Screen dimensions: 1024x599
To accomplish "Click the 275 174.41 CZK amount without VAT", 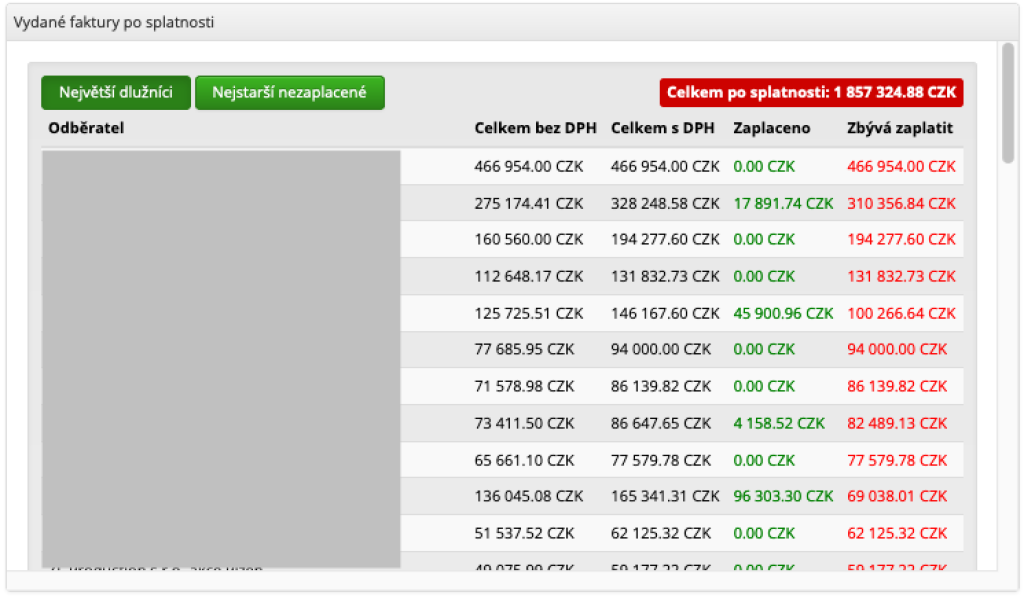I will click(x=528, y=203).
